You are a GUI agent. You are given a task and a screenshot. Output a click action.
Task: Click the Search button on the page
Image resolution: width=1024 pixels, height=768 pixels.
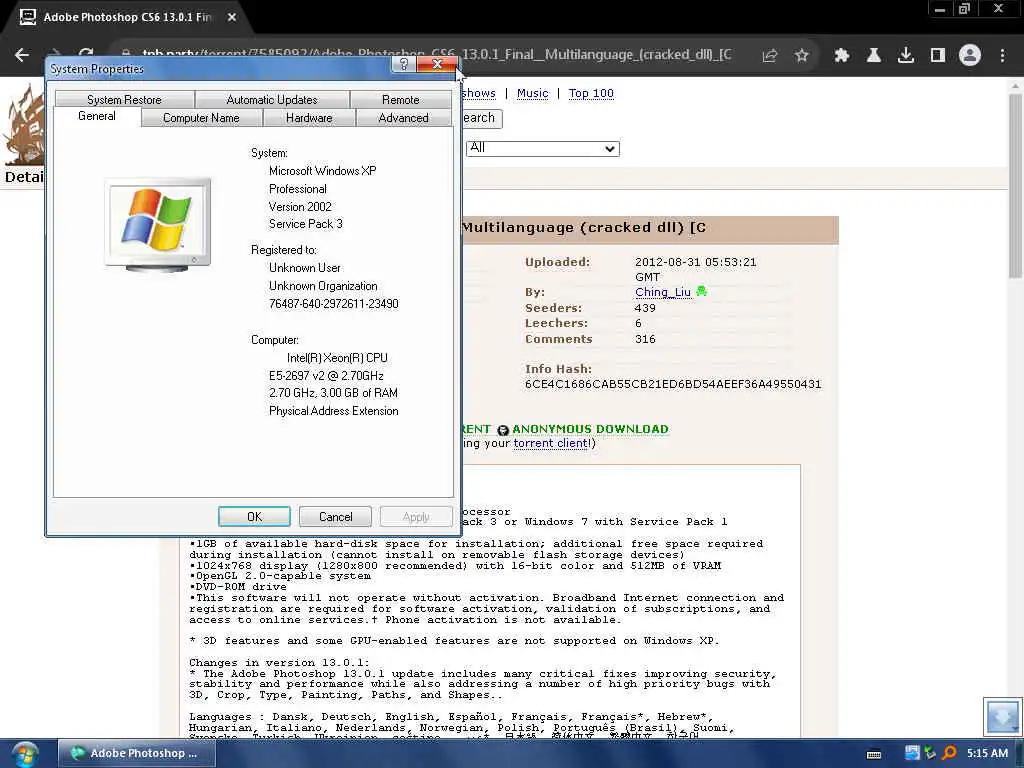pos(482,118)
